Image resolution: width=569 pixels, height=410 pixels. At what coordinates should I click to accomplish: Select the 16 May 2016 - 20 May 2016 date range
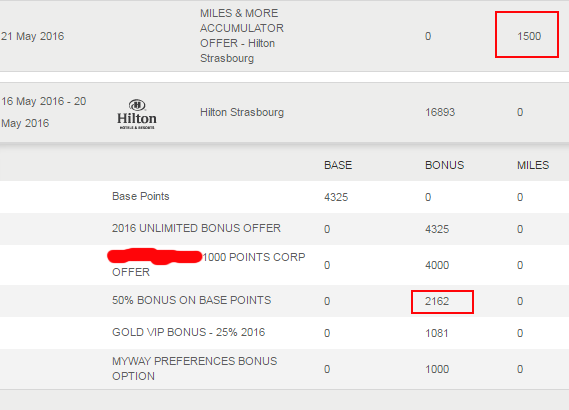[44, 112]
